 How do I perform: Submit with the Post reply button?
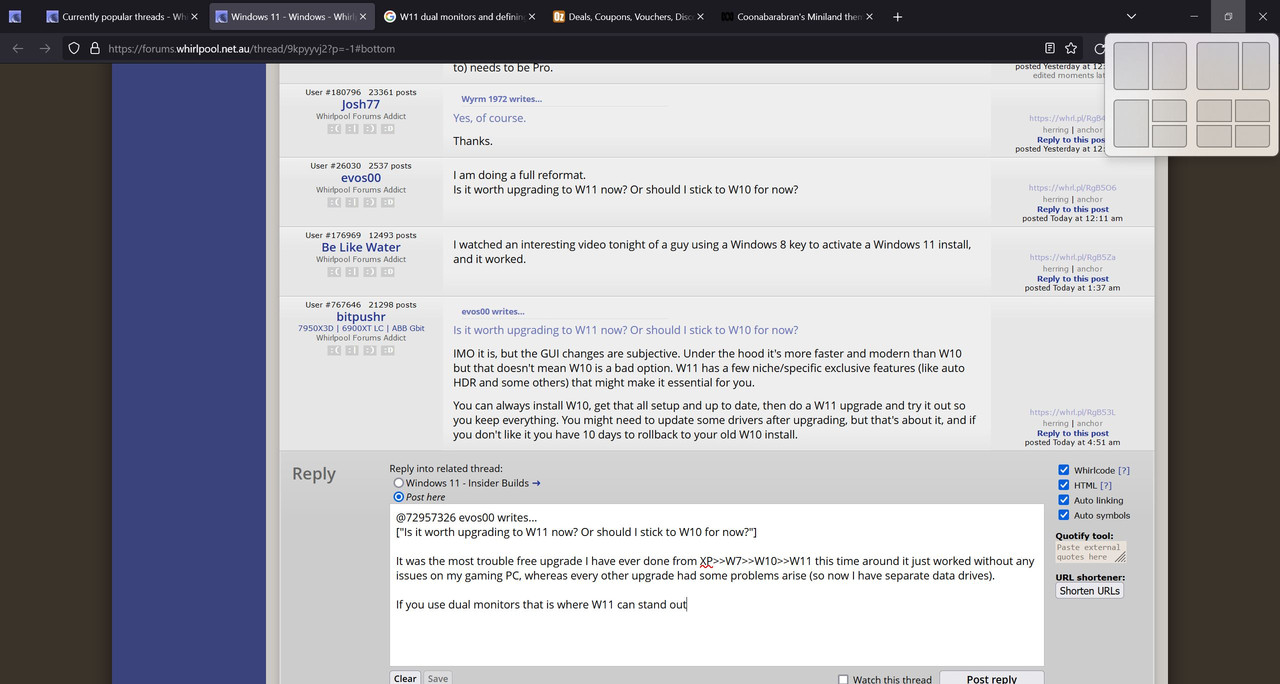click(992, 678)
